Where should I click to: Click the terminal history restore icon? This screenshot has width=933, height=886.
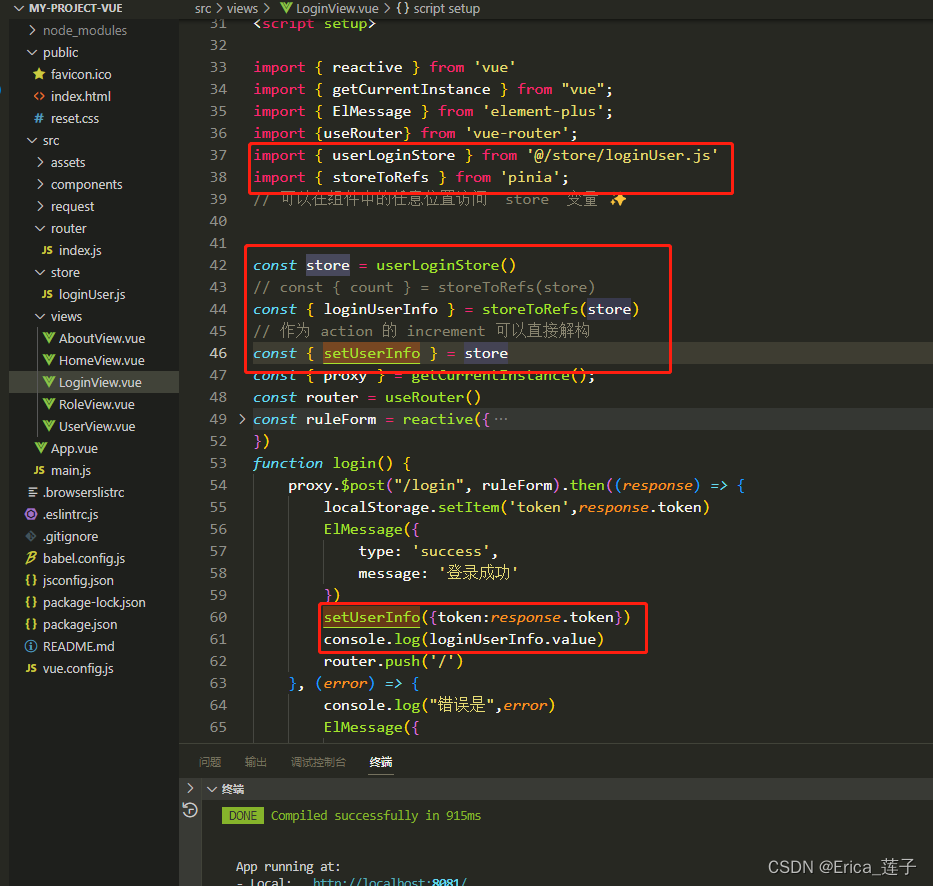click(x=190, y=810)
